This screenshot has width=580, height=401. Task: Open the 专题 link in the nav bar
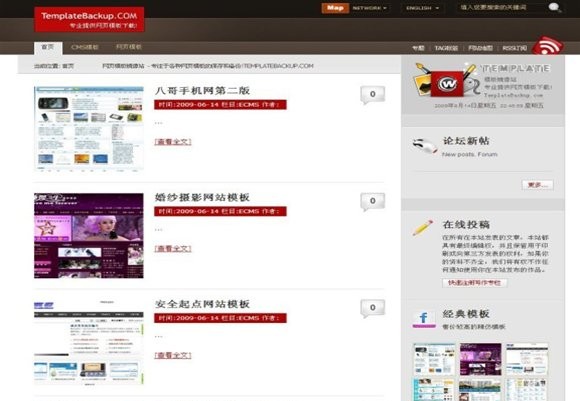[418, 48]
